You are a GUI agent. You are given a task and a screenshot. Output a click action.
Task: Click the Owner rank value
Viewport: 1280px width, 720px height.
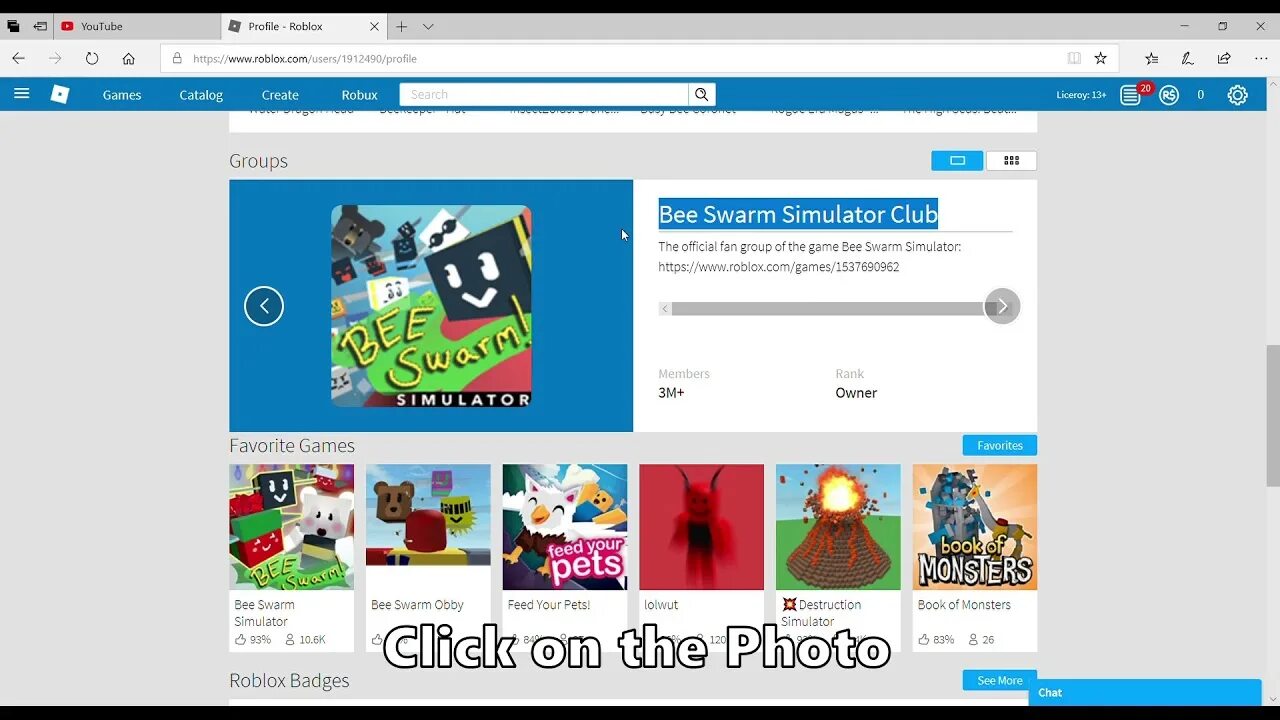(x=856, y=393)
